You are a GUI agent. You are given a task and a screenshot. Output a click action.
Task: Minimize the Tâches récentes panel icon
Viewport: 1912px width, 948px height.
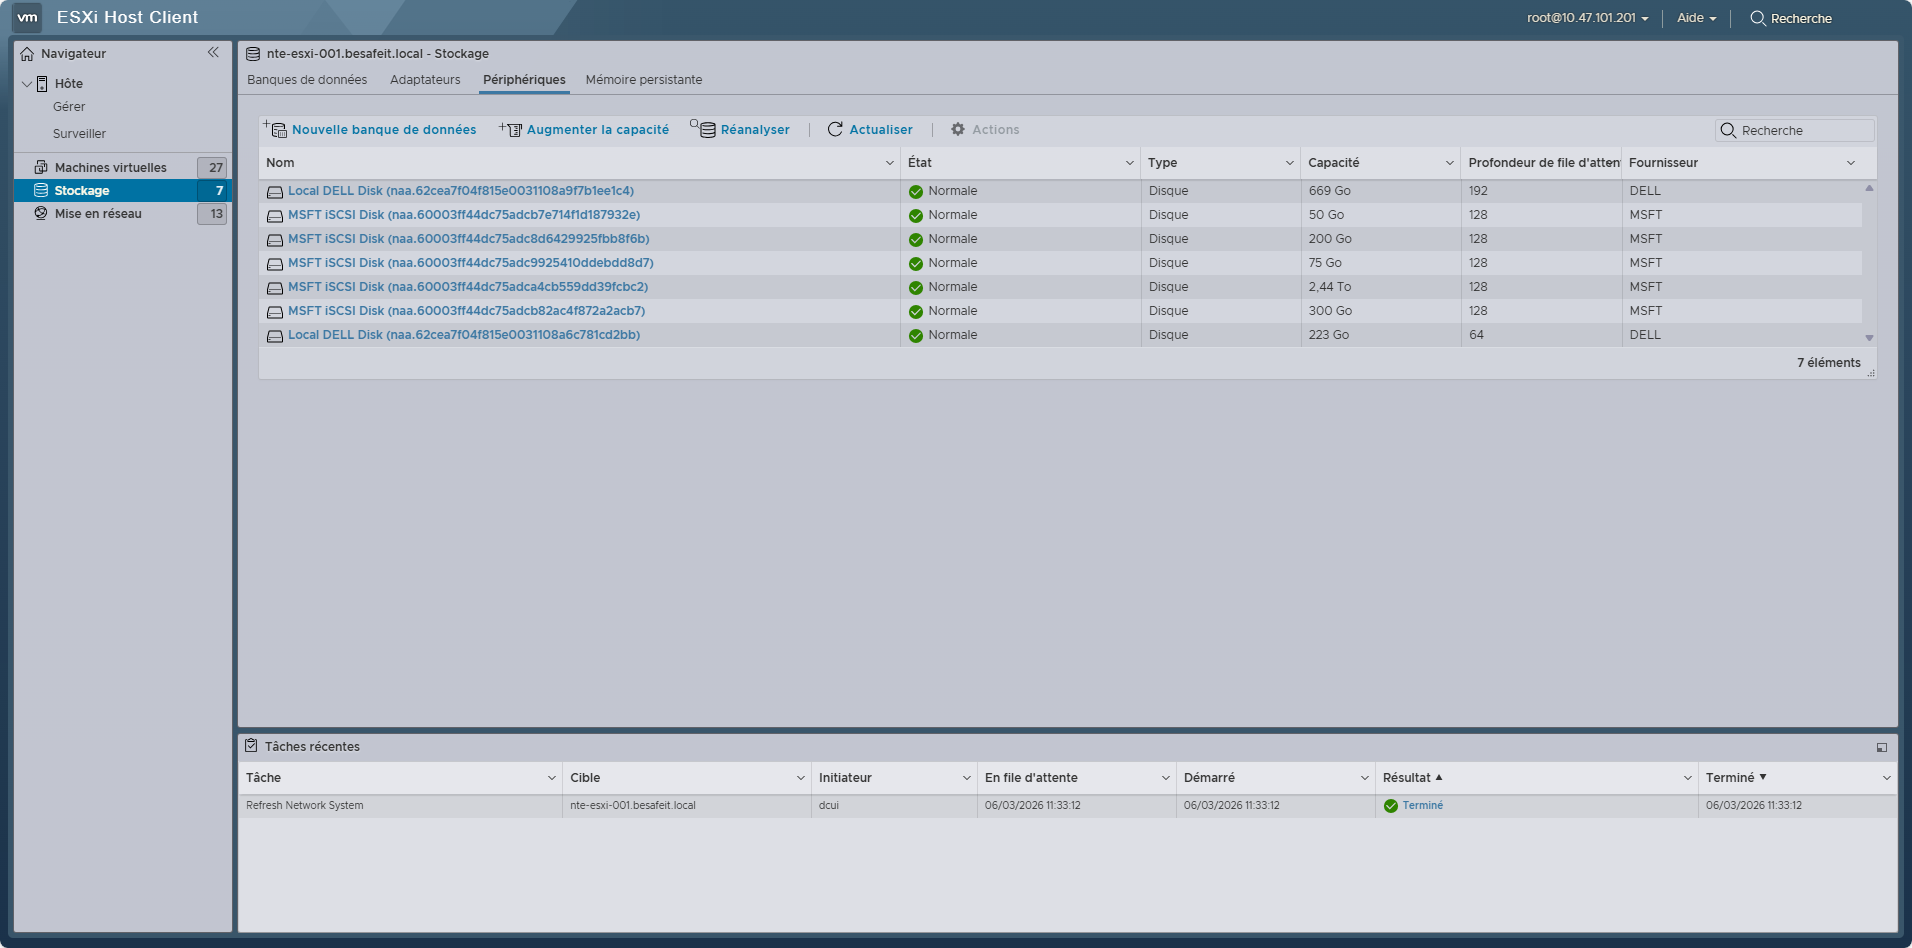(1882, 747)
